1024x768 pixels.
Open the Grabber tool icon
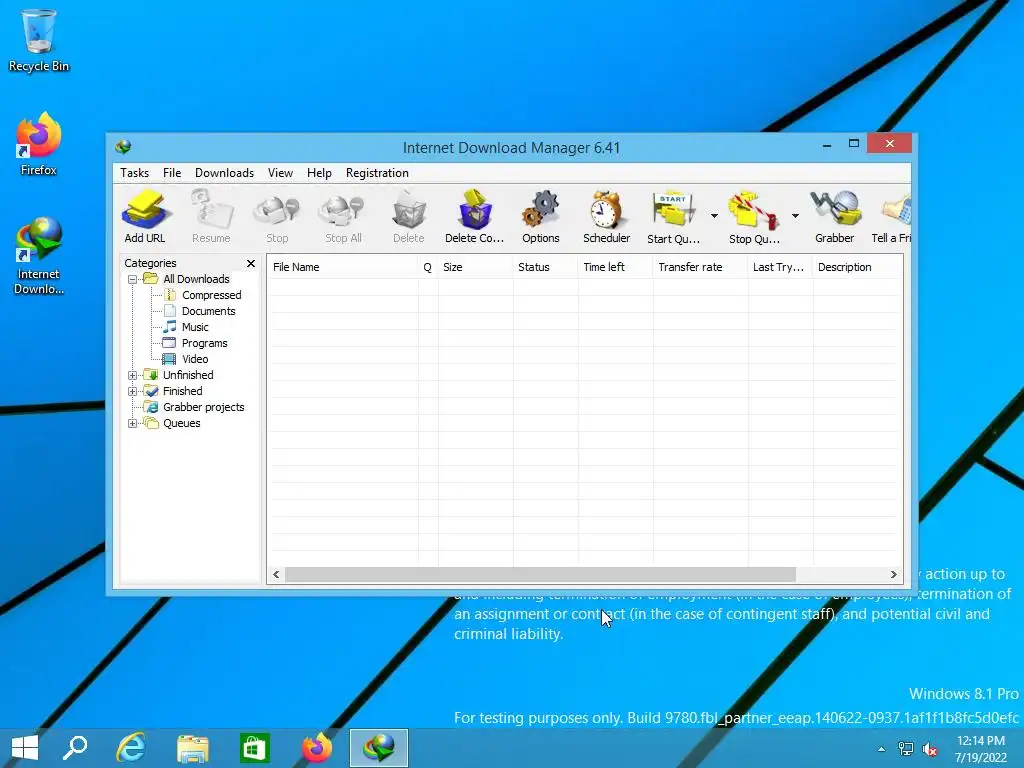point(835,217)
